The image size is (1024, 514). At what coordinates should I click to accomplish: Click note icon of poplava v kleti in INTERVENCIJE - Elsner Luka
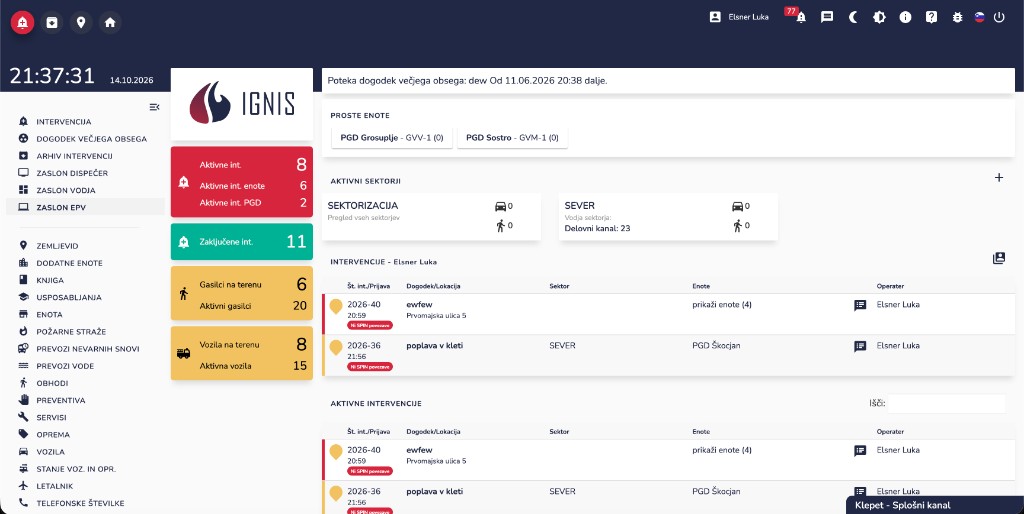pos(860,346)
